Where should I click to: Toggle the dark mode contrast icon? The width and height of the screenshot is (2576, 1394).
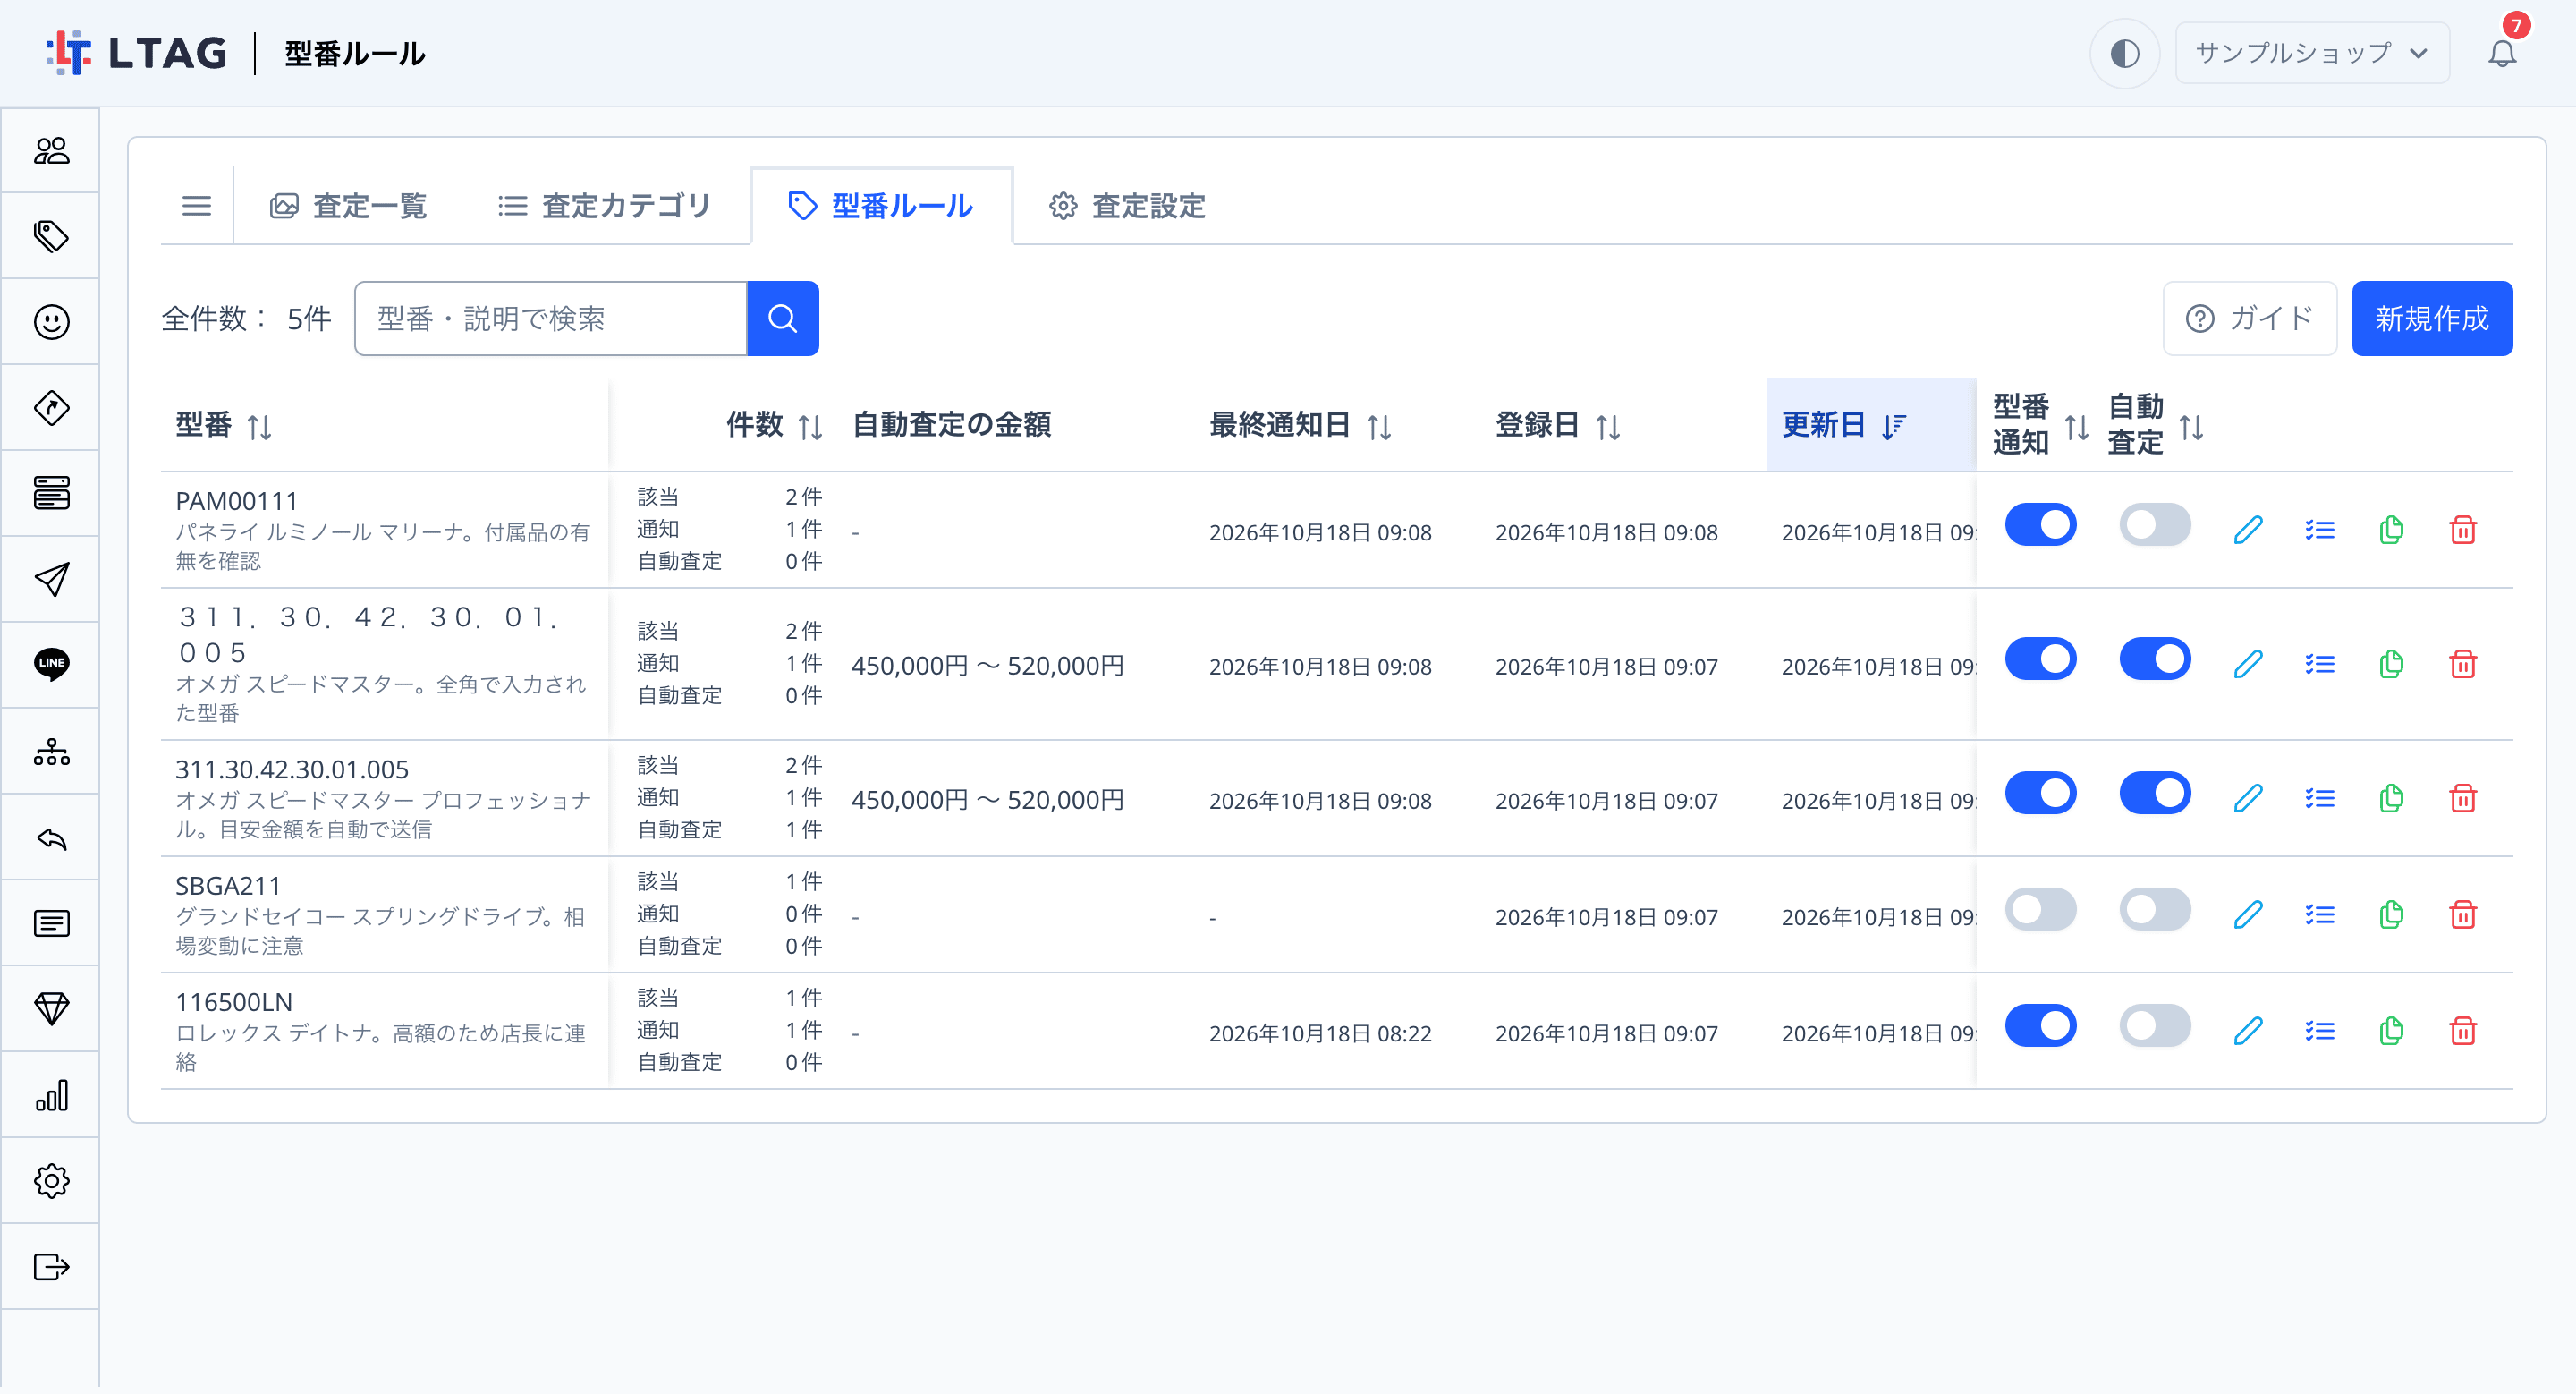pyautogui.click(x=2124, y=53)
